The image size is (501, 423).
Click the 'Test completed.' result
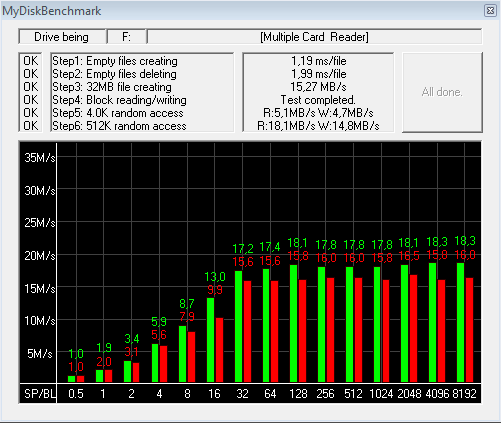coord(318,100)
